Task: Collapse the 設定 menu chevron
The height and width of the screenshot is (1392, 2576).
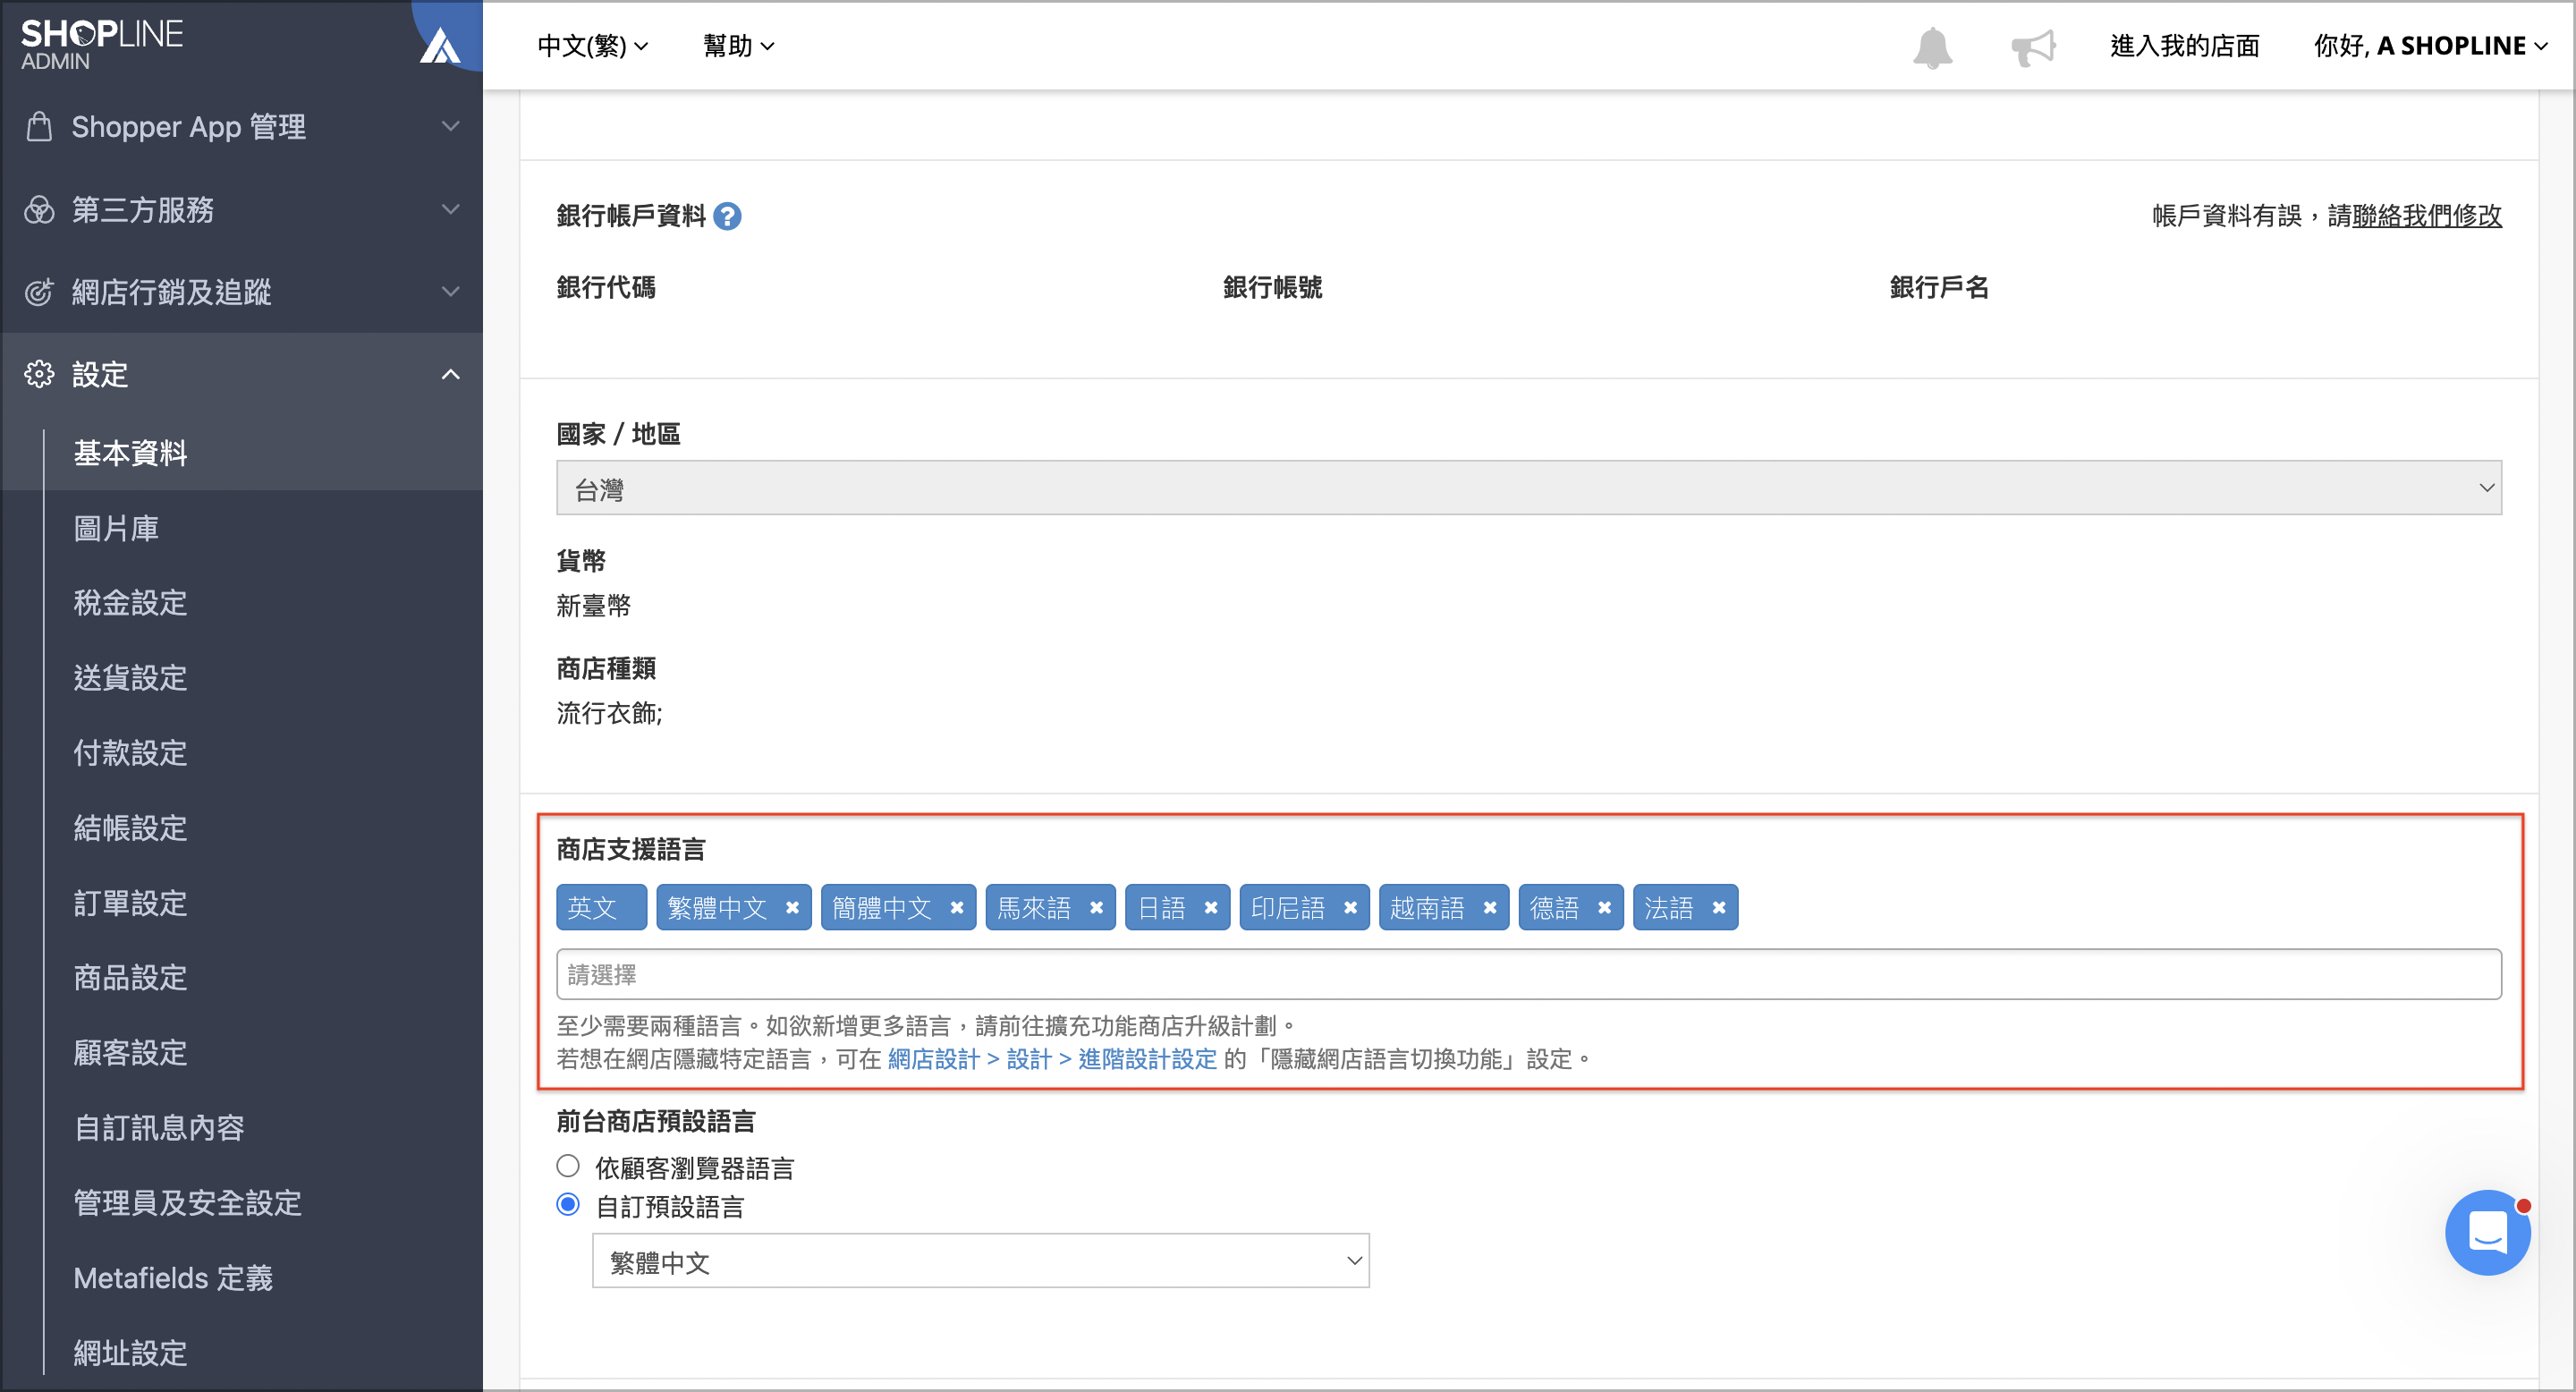Action: pos(451,374)
